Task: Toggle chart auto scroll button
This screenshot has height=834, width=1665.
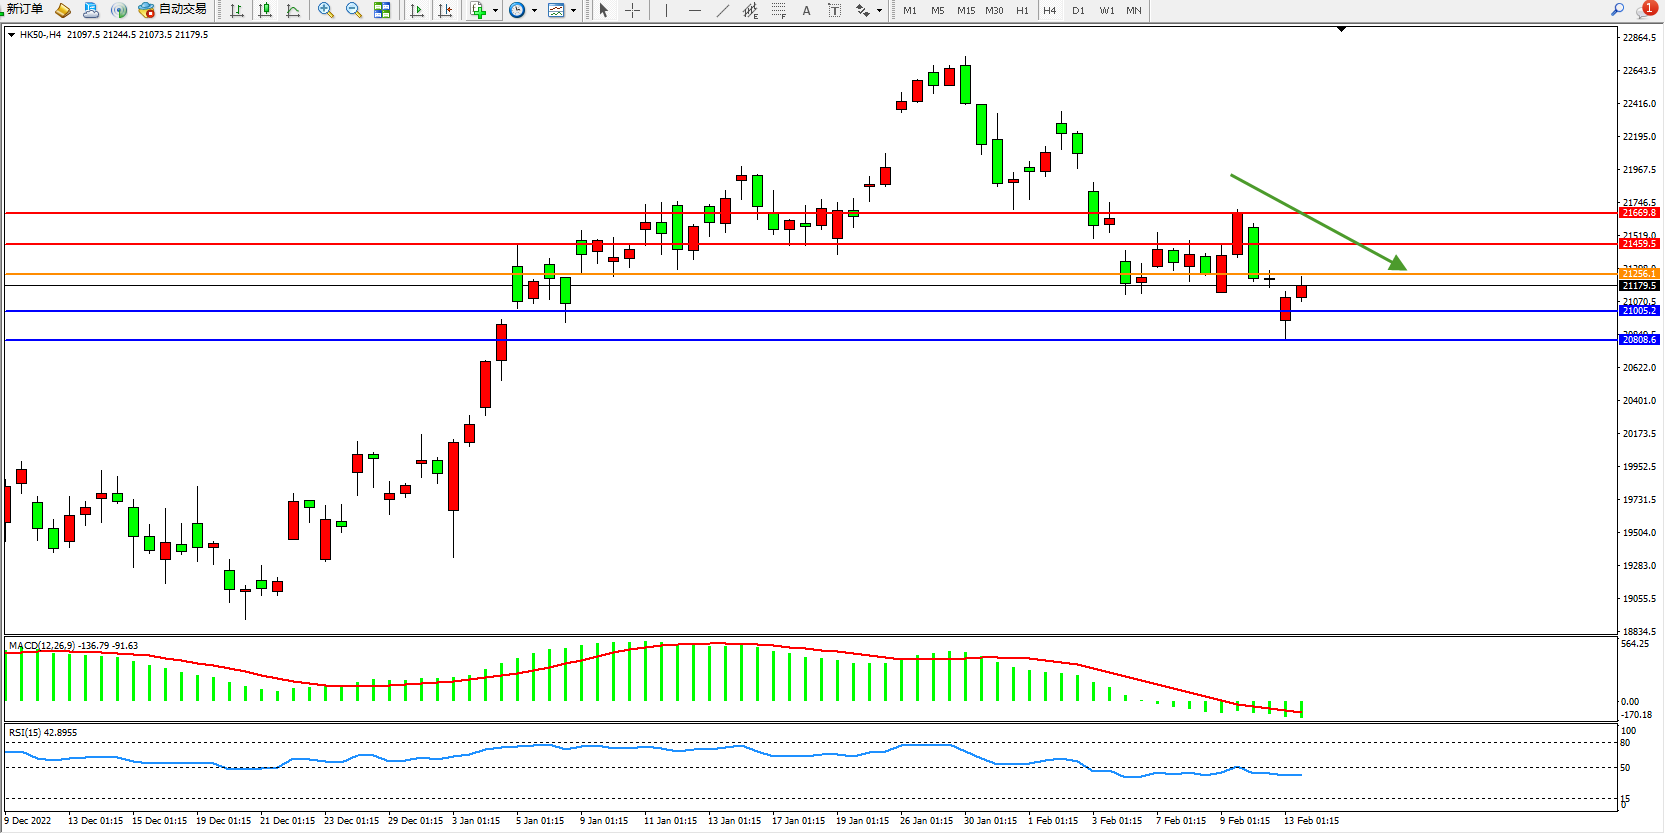Action: pyautogui.click(x=417, y=10)
